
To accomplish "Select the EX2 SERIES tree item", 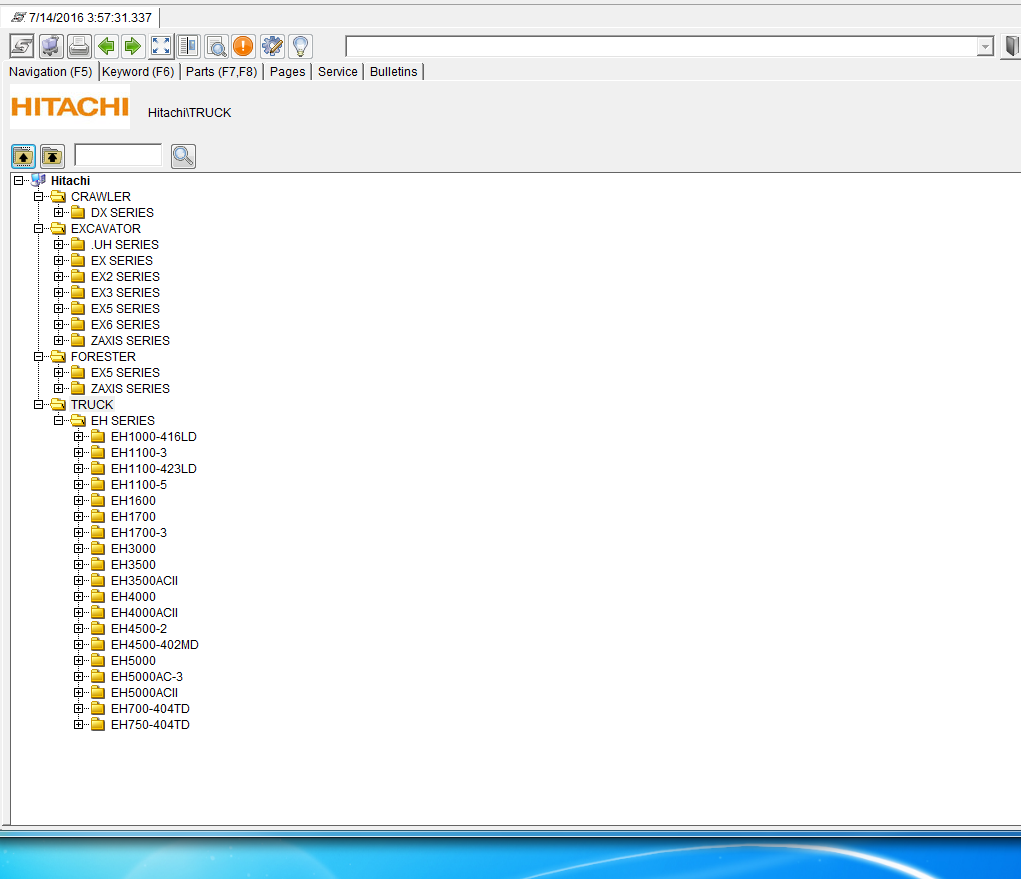I will coord(125,277).
